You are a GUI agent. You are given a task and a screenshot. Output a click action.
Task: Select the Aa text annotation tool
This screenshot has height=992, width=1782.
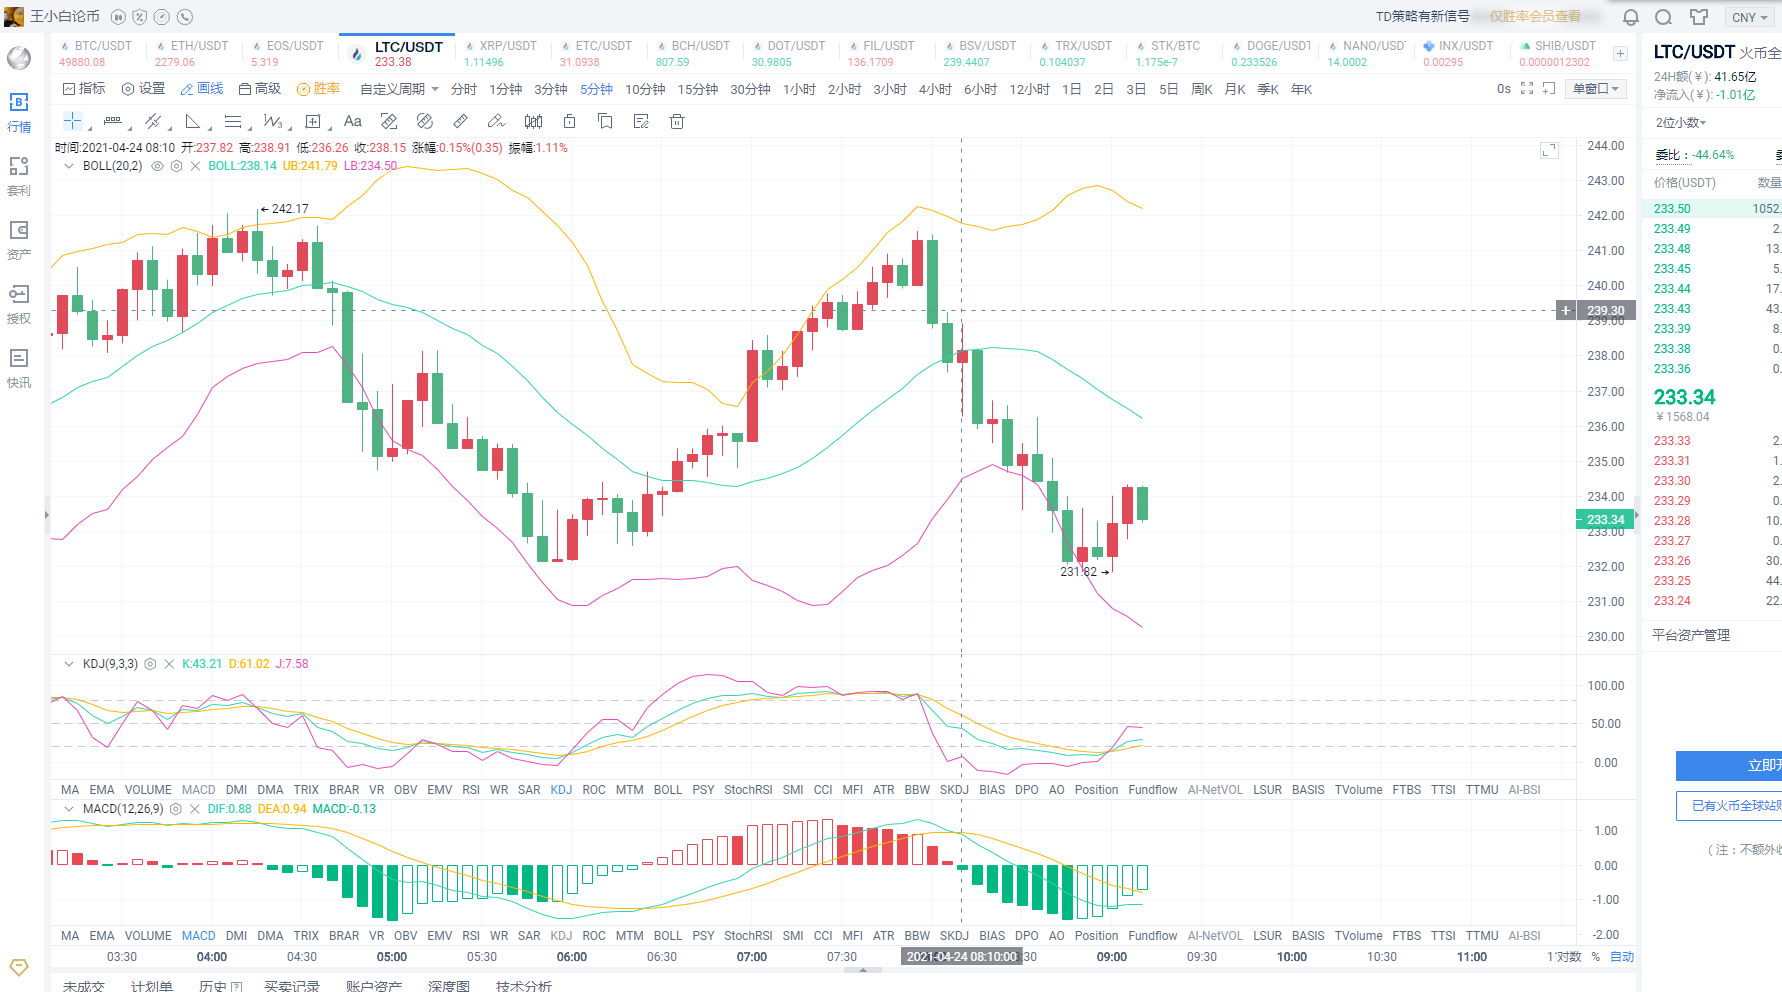[x=352, y=121]
